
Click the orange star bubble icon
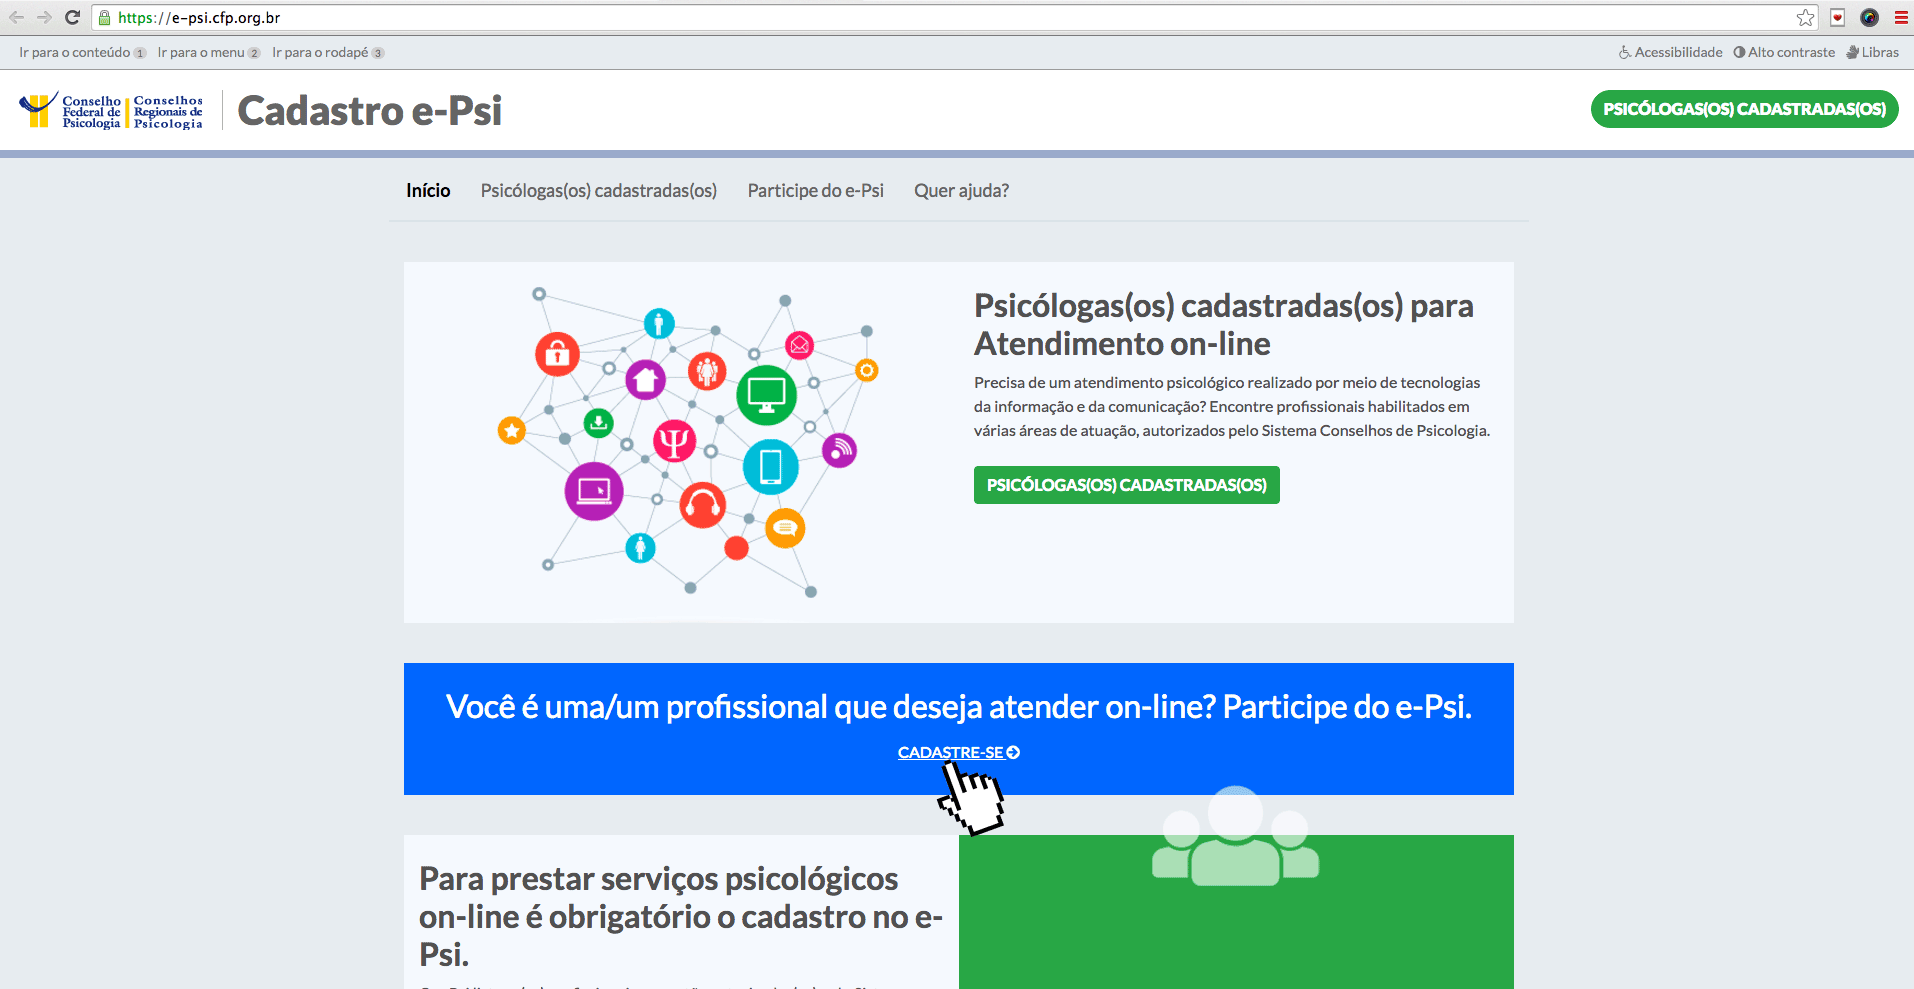click(512, 431)
